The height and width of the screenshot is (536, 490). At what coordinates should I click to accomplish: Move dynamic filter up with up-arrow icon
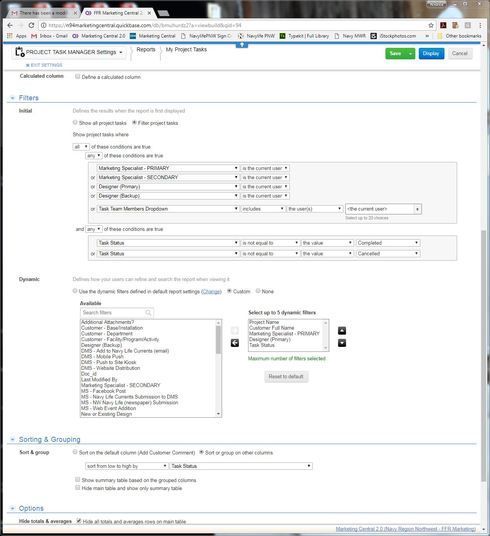342,331
